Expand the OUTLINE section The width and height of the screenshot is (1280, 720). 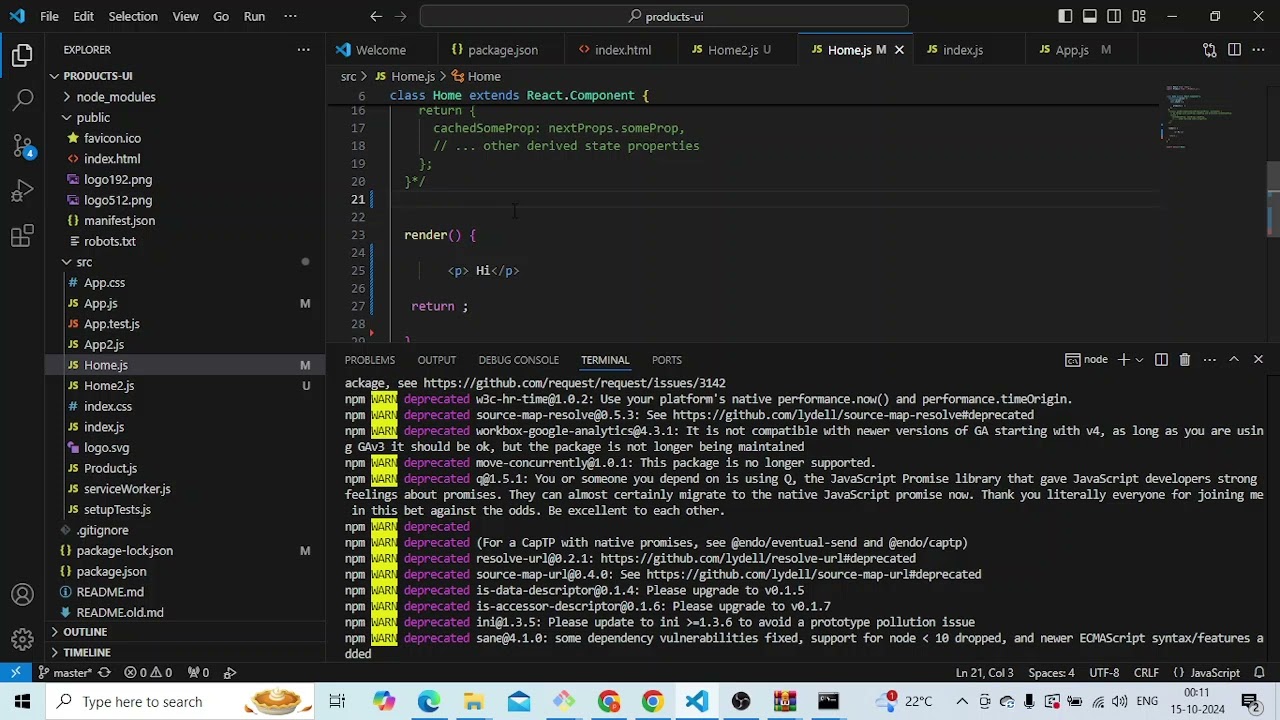tap(85, 632)
